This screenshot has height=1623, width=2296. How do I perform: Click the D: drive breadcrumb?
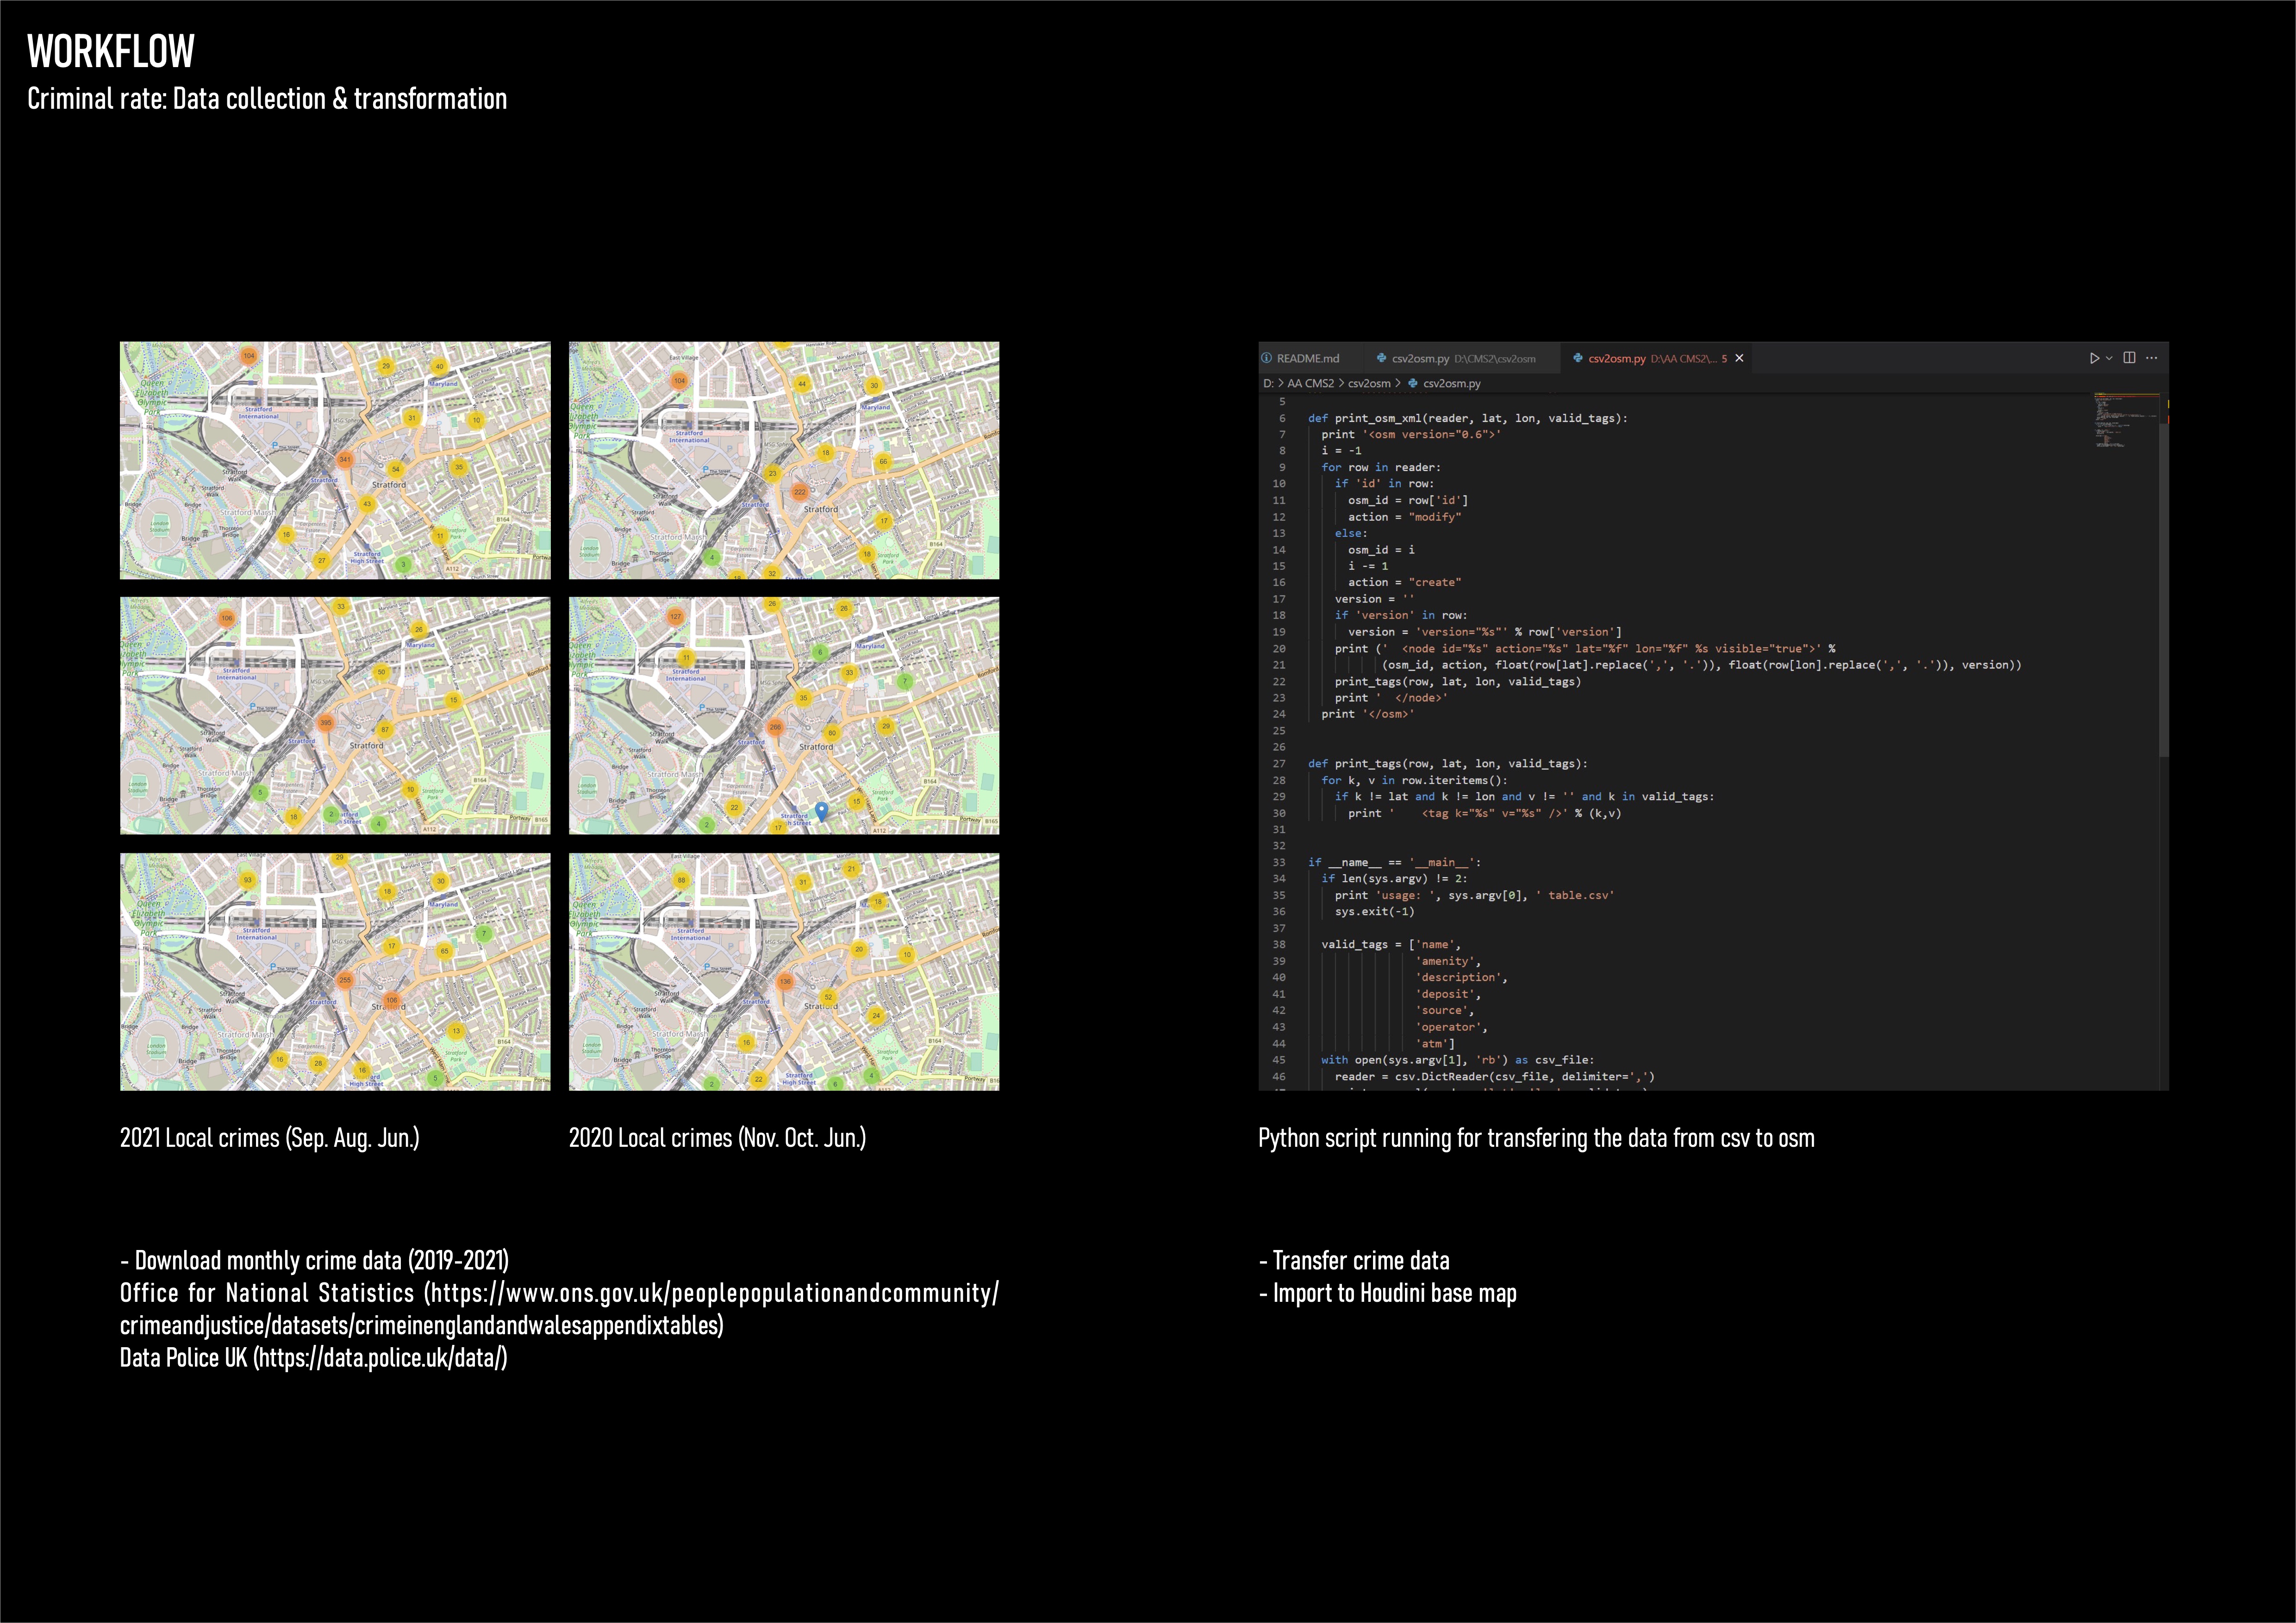tap(1267, 383)
